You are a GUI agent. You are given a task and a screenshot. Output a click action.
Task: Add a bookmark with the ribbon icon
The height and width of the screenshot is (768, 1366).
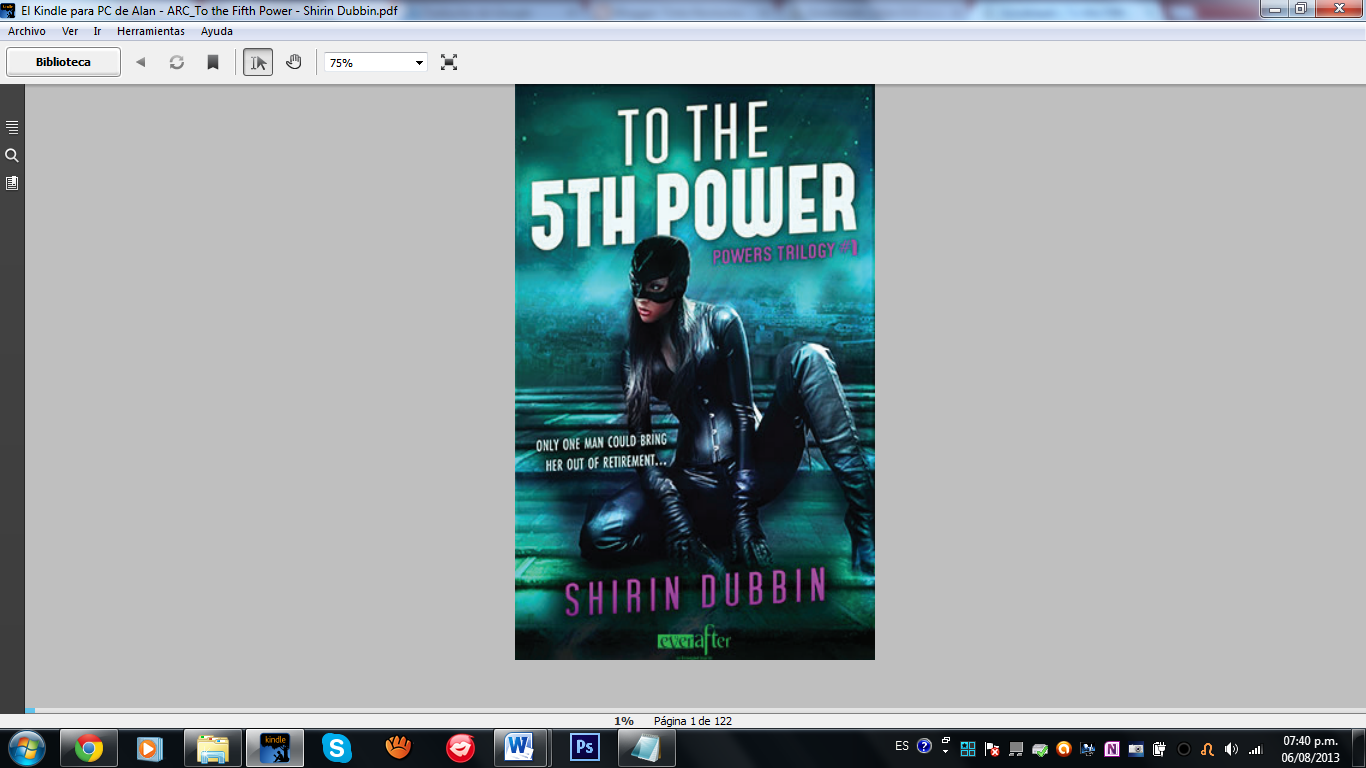pos(213,62)
